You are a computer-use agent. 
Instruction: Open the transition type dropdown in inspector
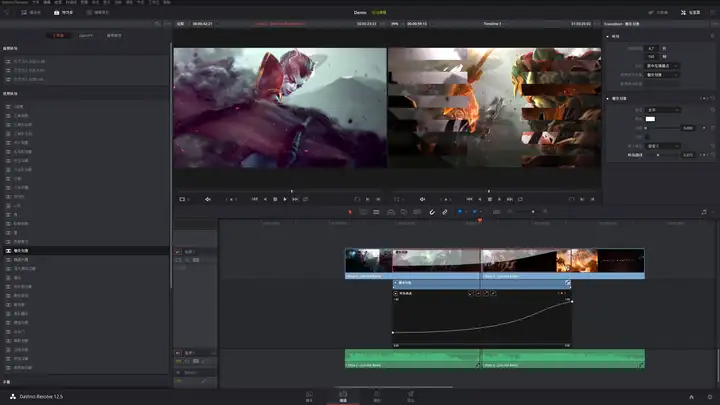pos(662,74)
